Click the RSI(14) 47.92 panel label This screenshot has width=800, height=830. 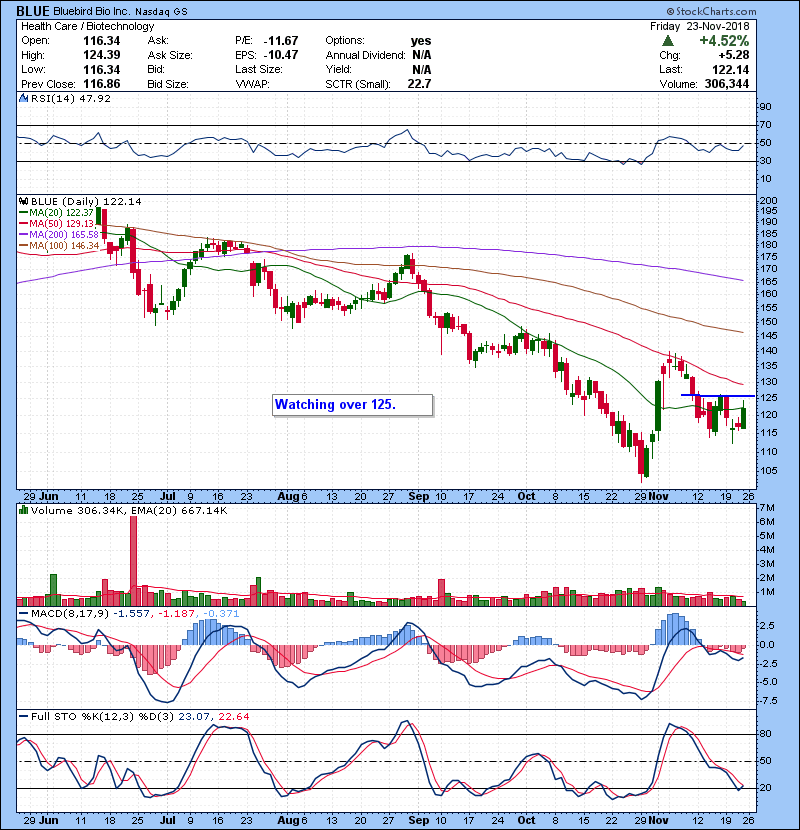70,98
